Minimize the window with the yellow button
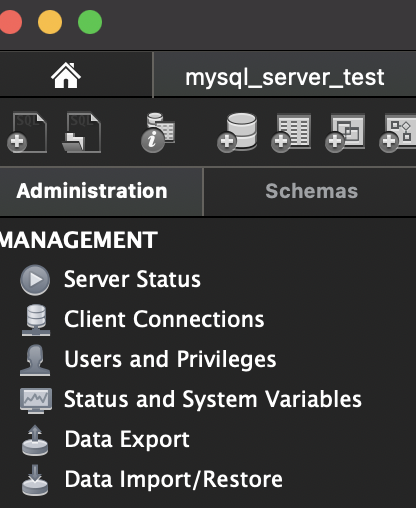The image size is (416, 508). 50,22
